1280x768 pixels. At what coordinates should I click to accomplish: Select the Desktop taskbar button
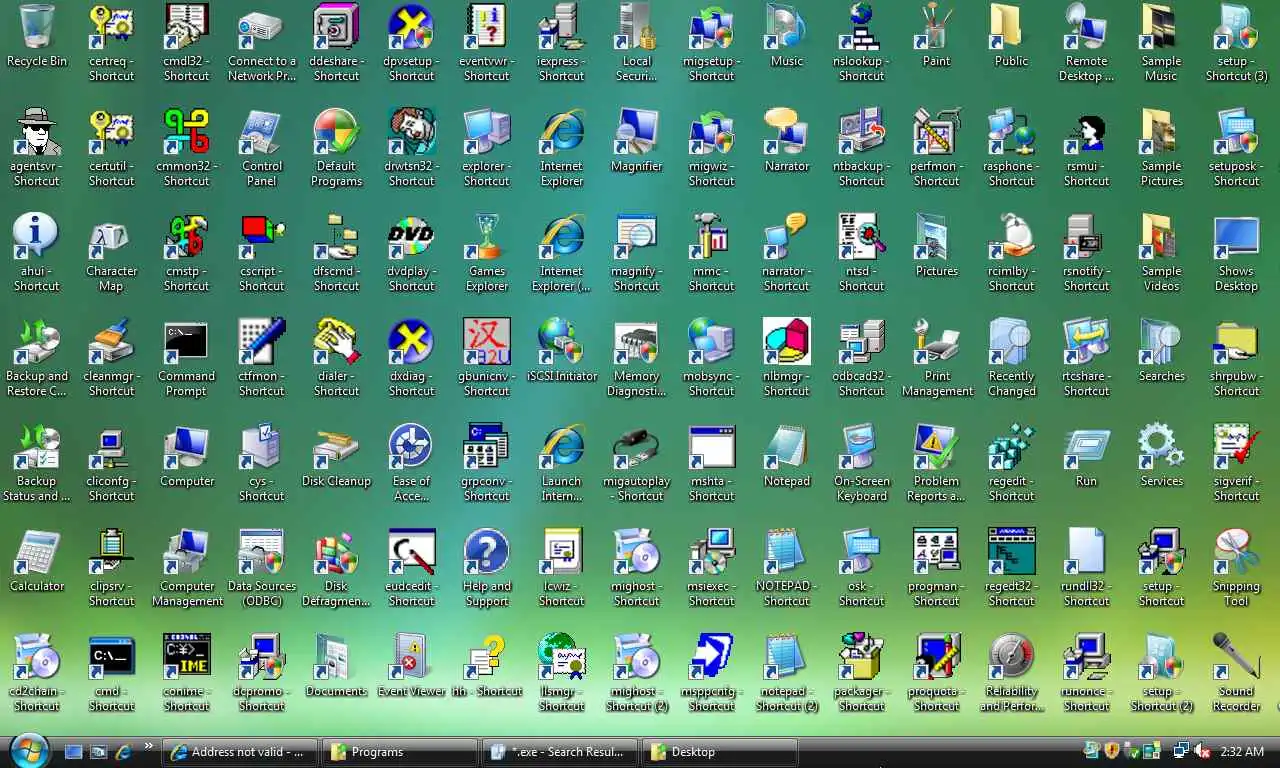point(721,752)
